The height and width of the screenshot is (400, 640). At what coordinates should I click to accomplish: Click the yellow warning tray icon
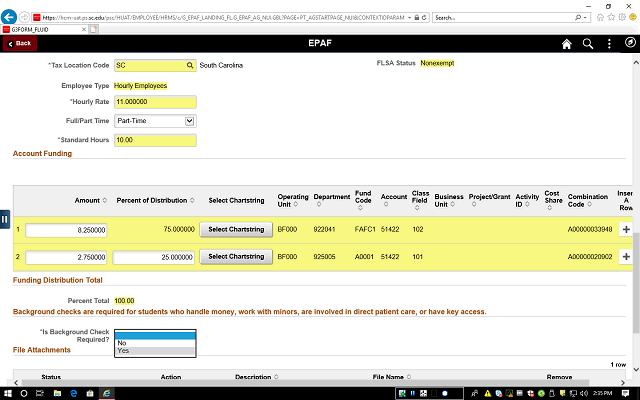[487, 393]
